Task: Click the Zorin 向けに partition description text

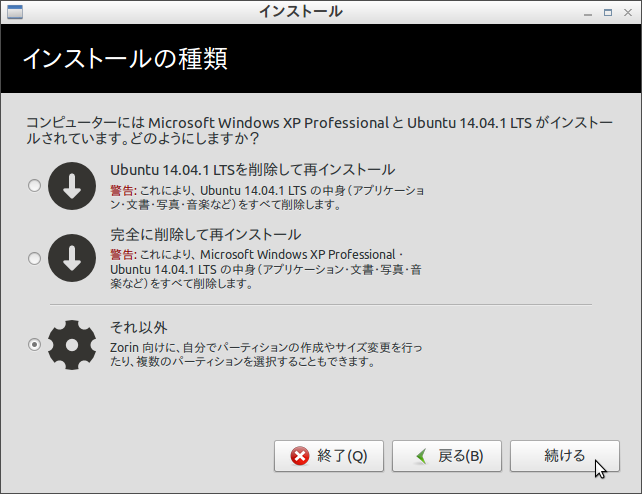Action: tap(266, 354)
